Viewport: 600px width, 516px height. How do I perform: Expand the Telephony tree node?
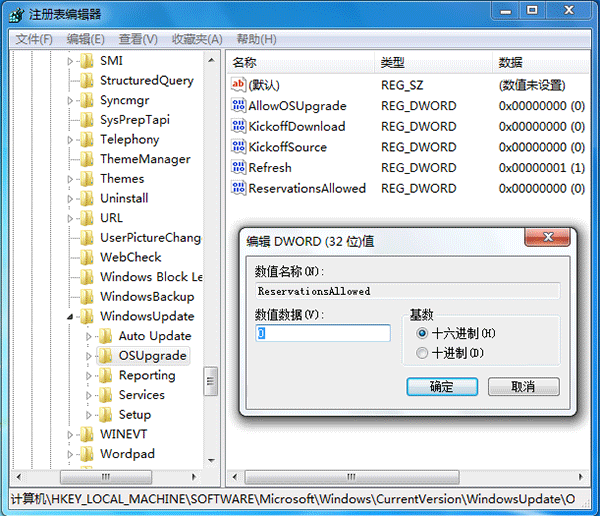click(70, 140)
